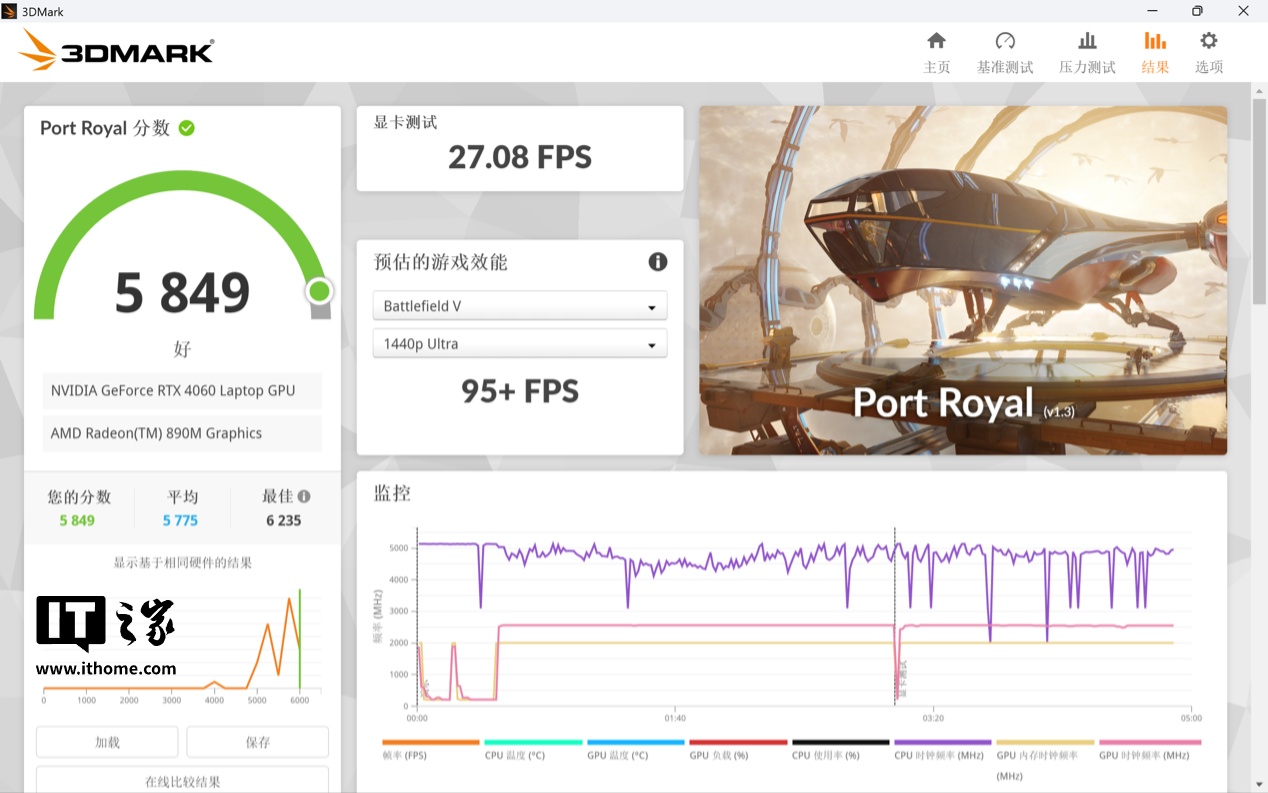Click the green check next to Port Royal 分数

(x=186, y=128)
